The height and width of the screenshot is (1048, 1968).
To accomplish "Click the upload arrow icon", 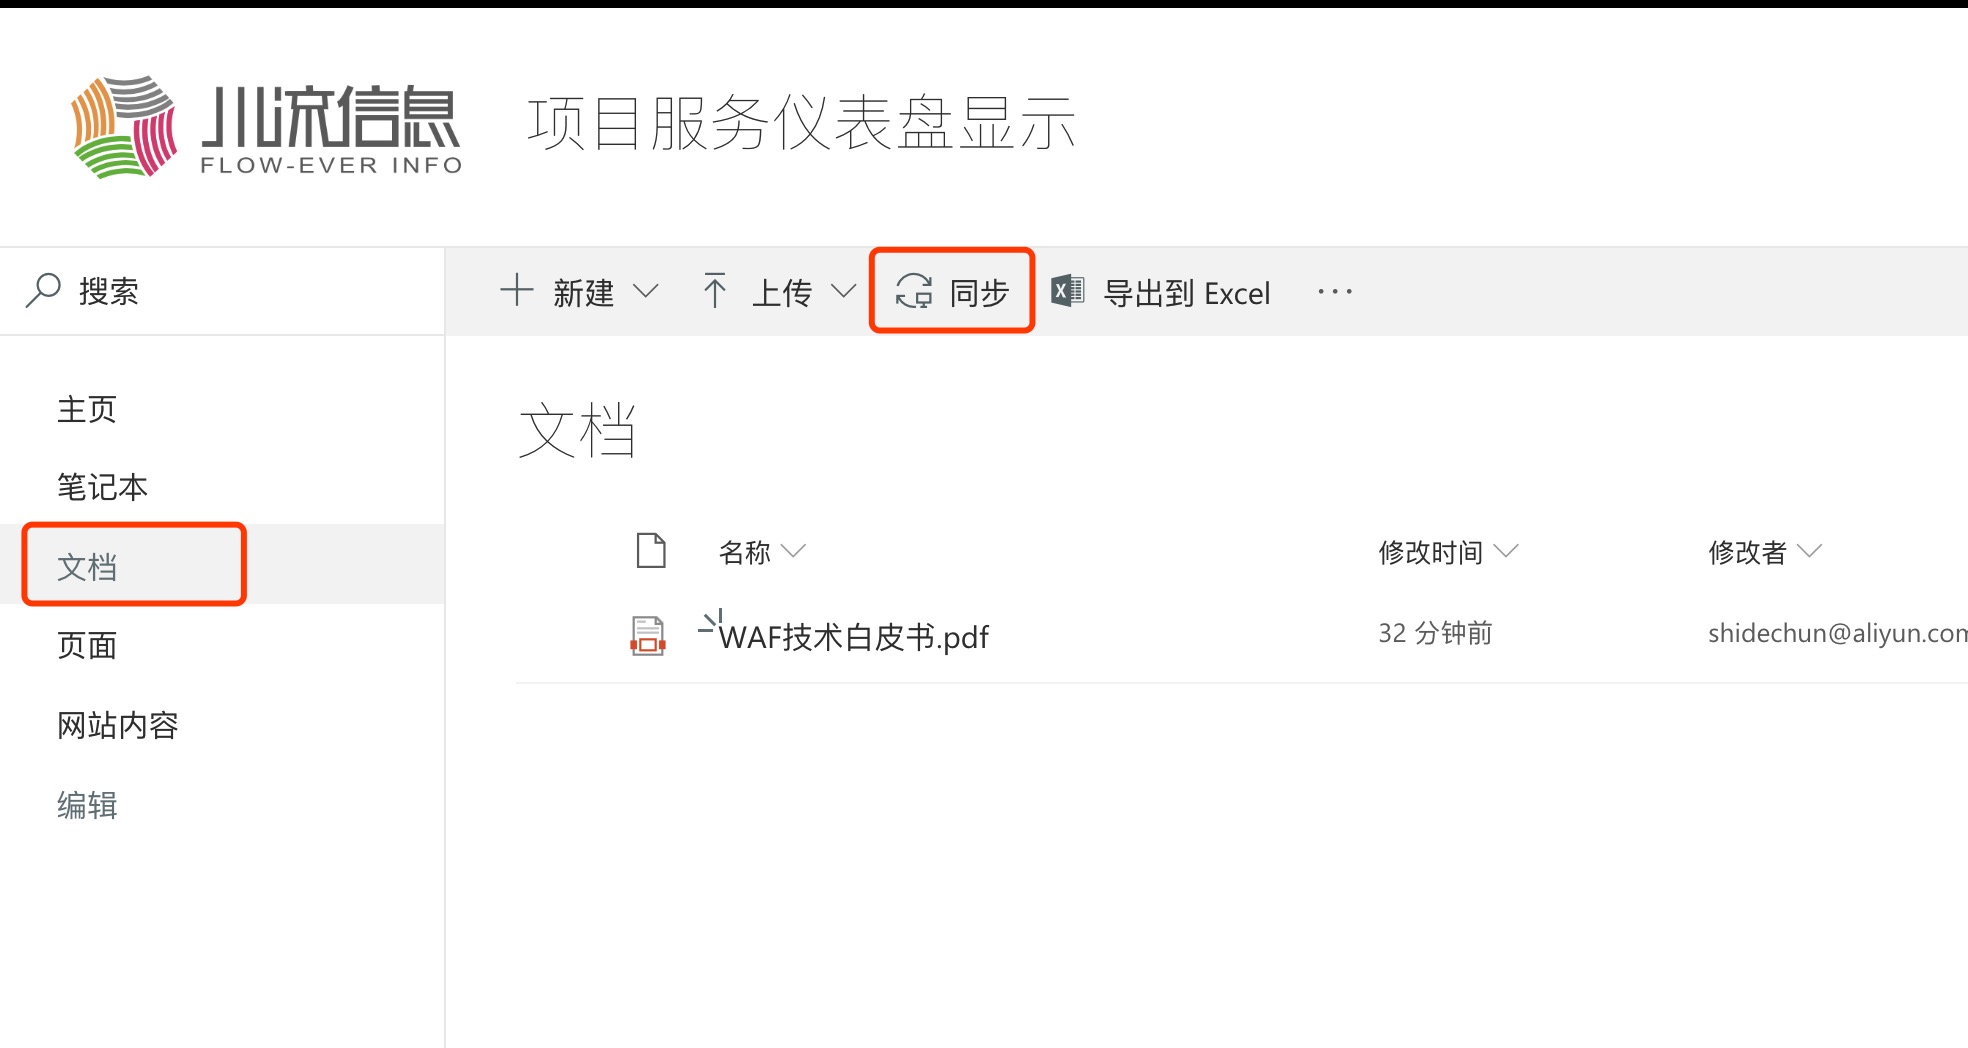I will pos(714,291).
